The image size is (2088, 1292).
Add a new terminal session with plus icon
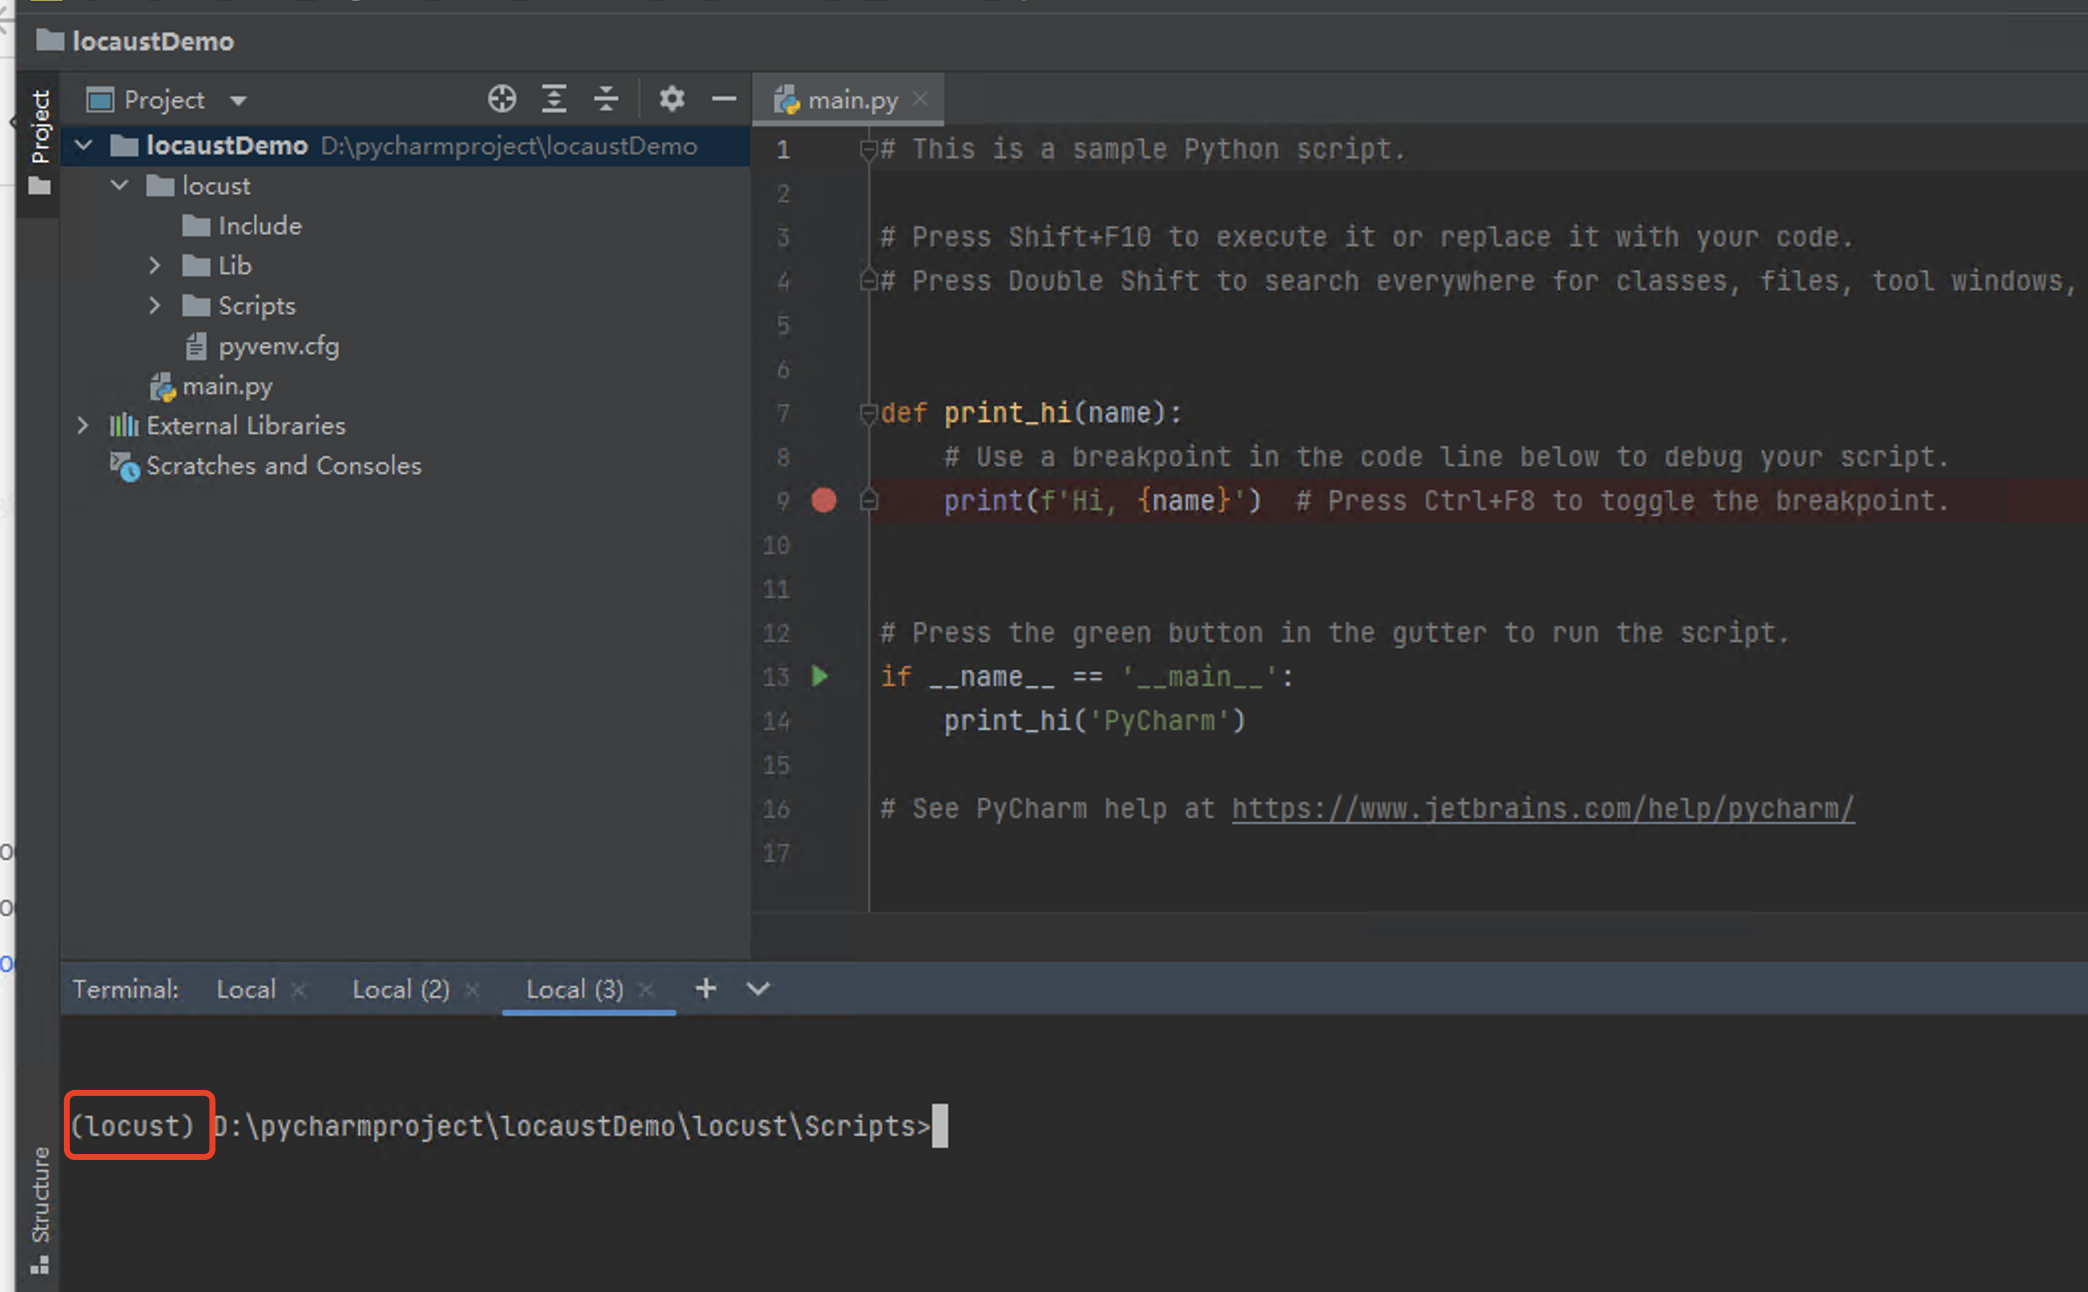706,989
